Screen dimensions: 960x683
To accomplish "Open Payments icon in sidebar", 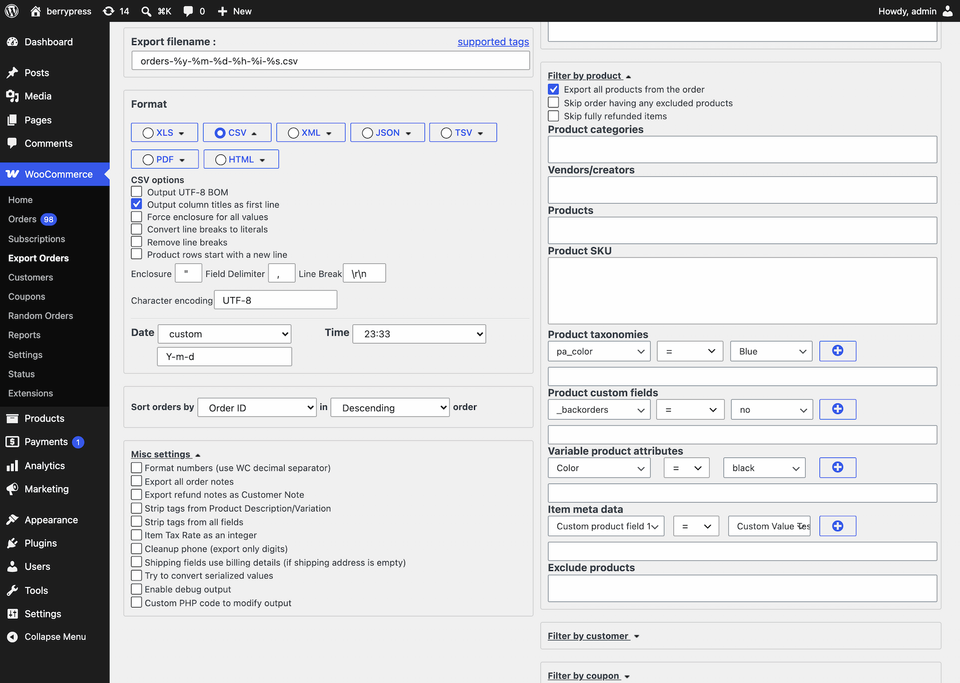I will (12, 441).
